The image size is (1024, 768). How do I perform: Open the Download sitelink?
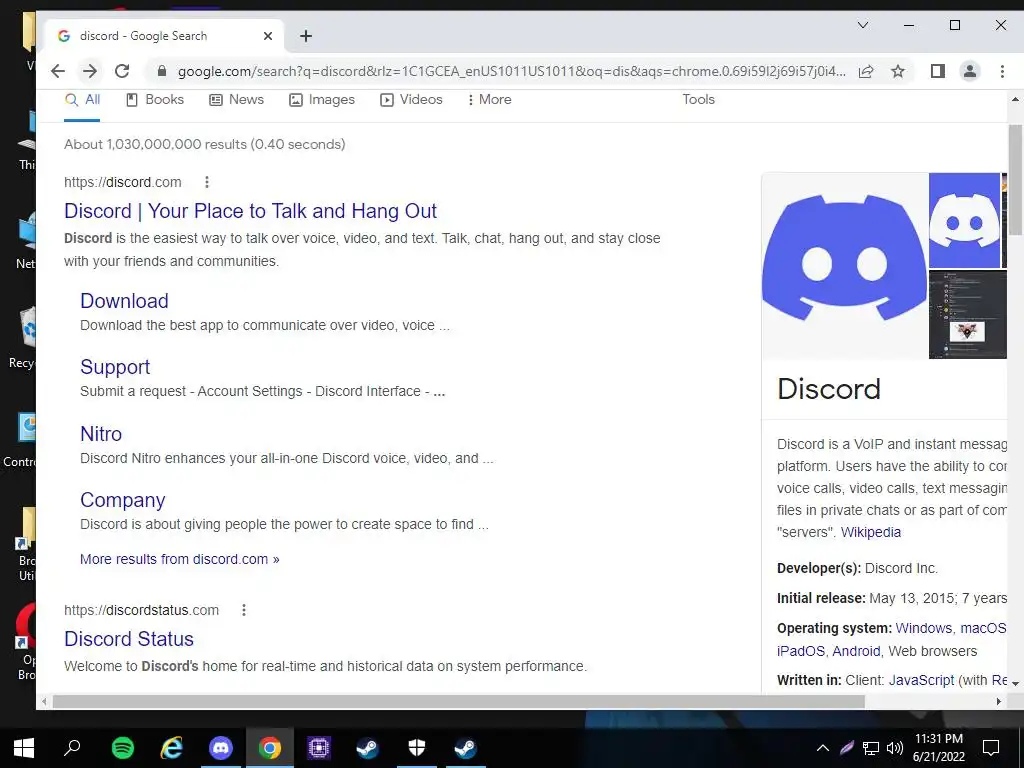pyautogui.click(x=124, y=301)
